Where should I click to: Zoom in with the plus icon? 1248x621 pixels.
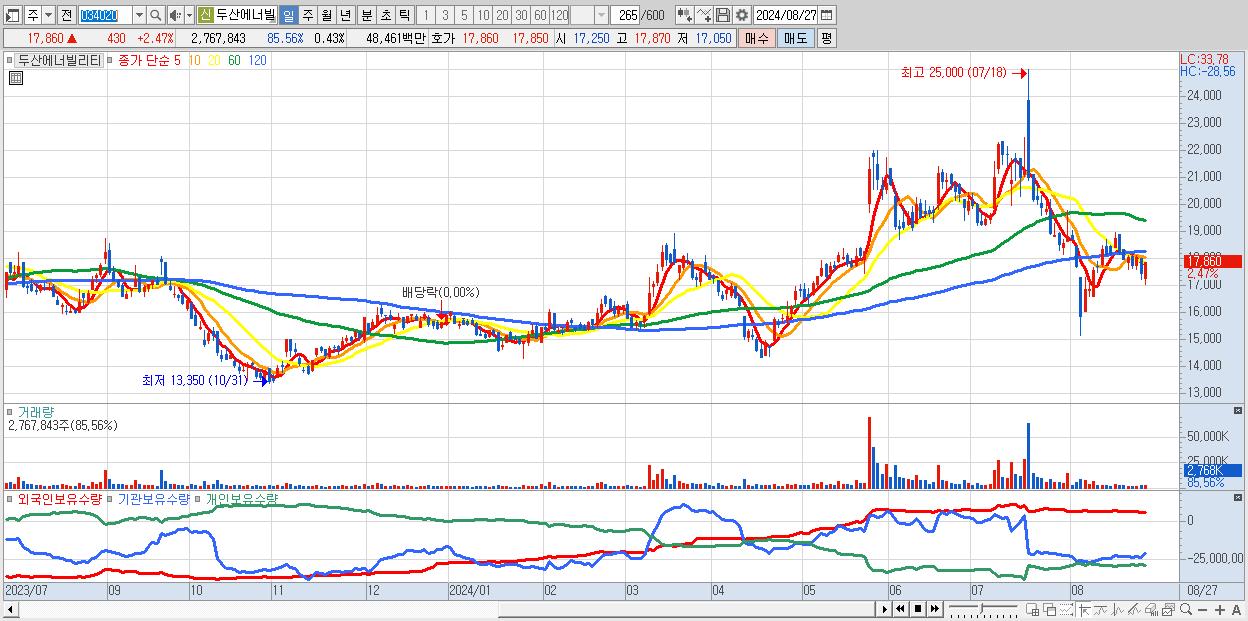point(1220,610)
